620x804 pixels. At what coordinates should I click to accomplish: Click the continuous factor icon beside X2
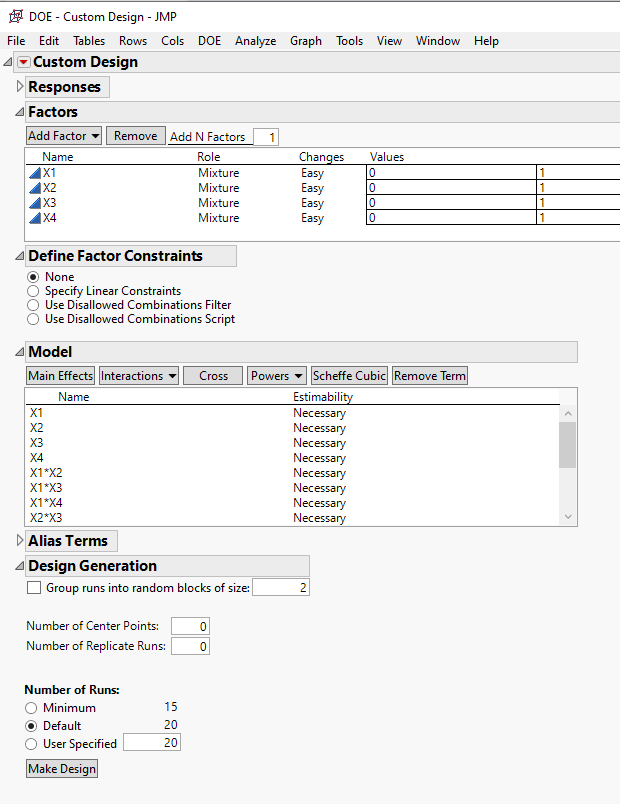(37, 187)
